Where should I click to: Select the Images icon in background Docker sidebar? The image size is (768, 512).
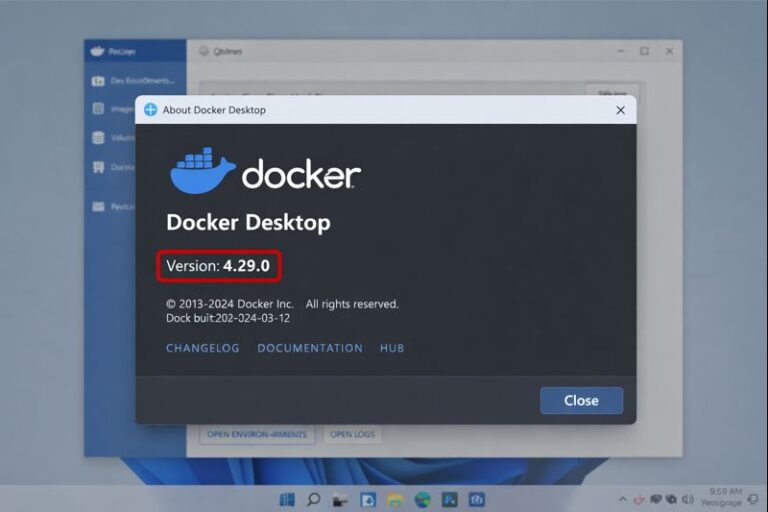click(x=98, y=108)
